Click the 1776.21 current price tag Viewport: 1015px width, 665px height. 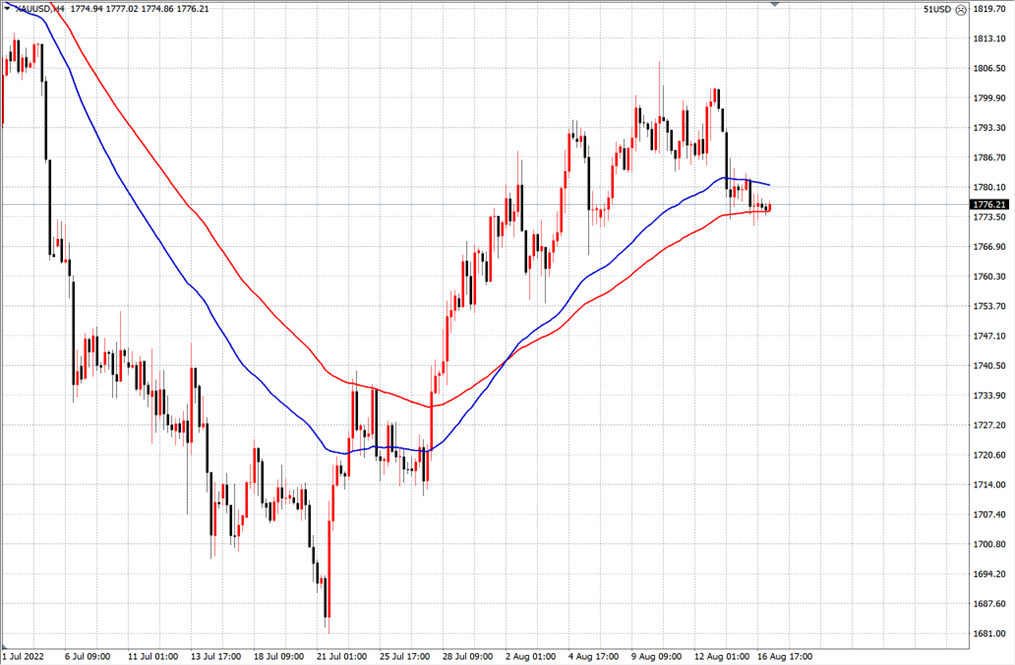pyautogui.click(x=990, y=205)
